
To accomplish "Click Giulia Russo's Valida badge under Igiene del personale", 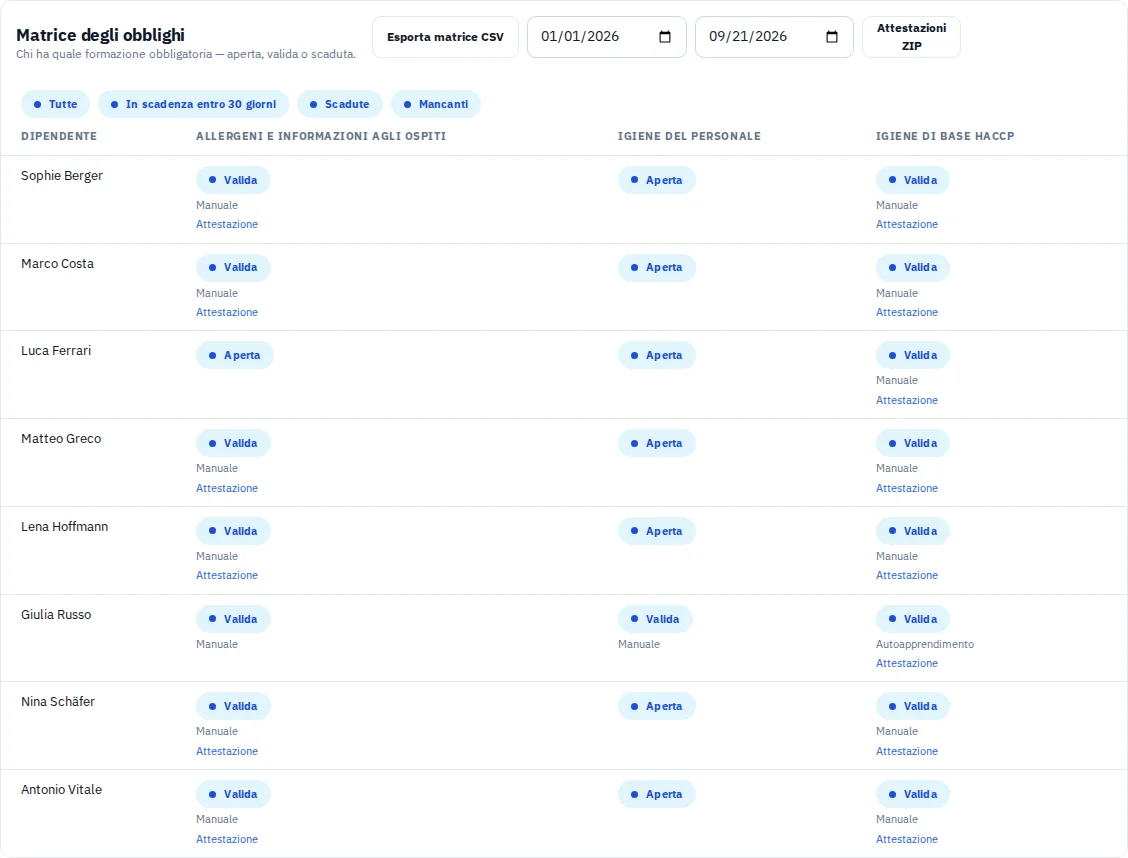I will click(655, 619).
